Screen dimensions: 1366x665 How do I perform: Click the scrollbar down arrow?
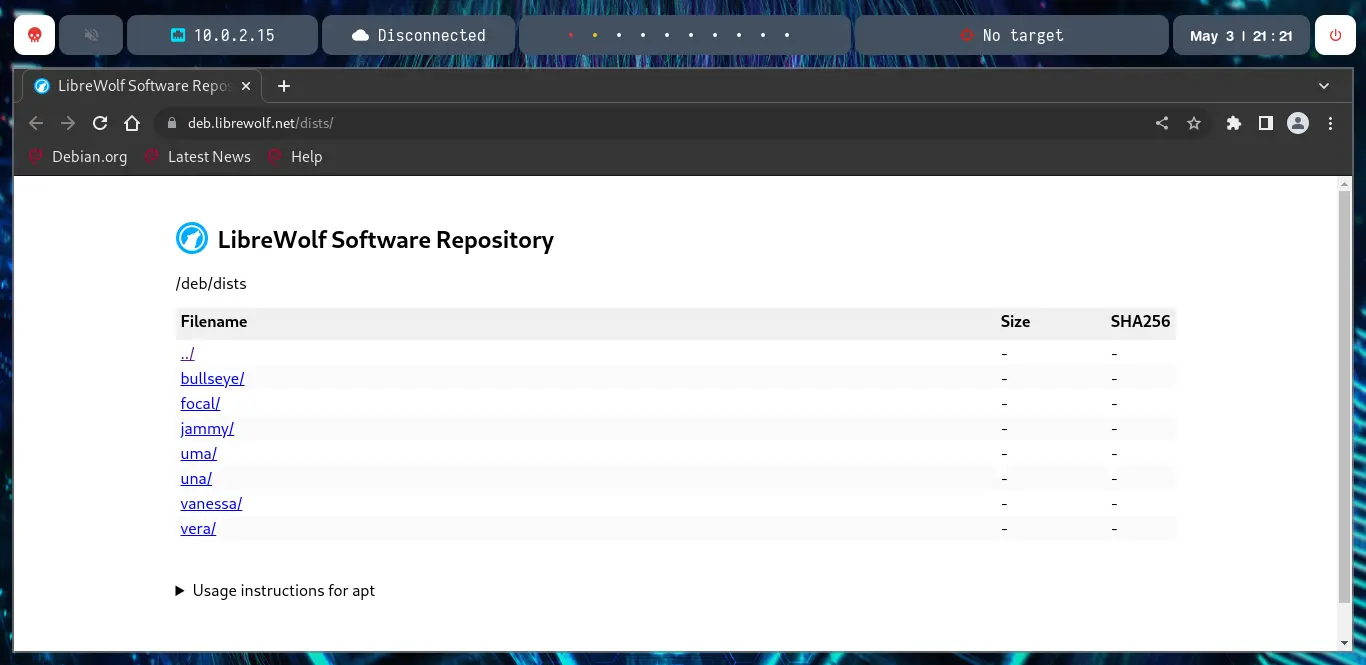(x=1344, y=643)
